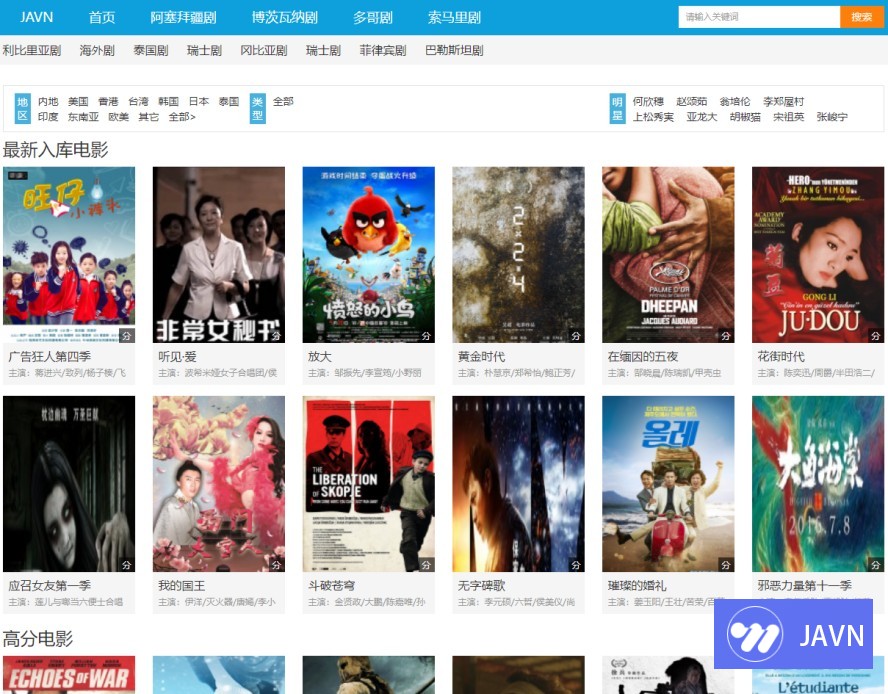
Task: Open star page for 何欣穗
Action: [x=648, y=101]
